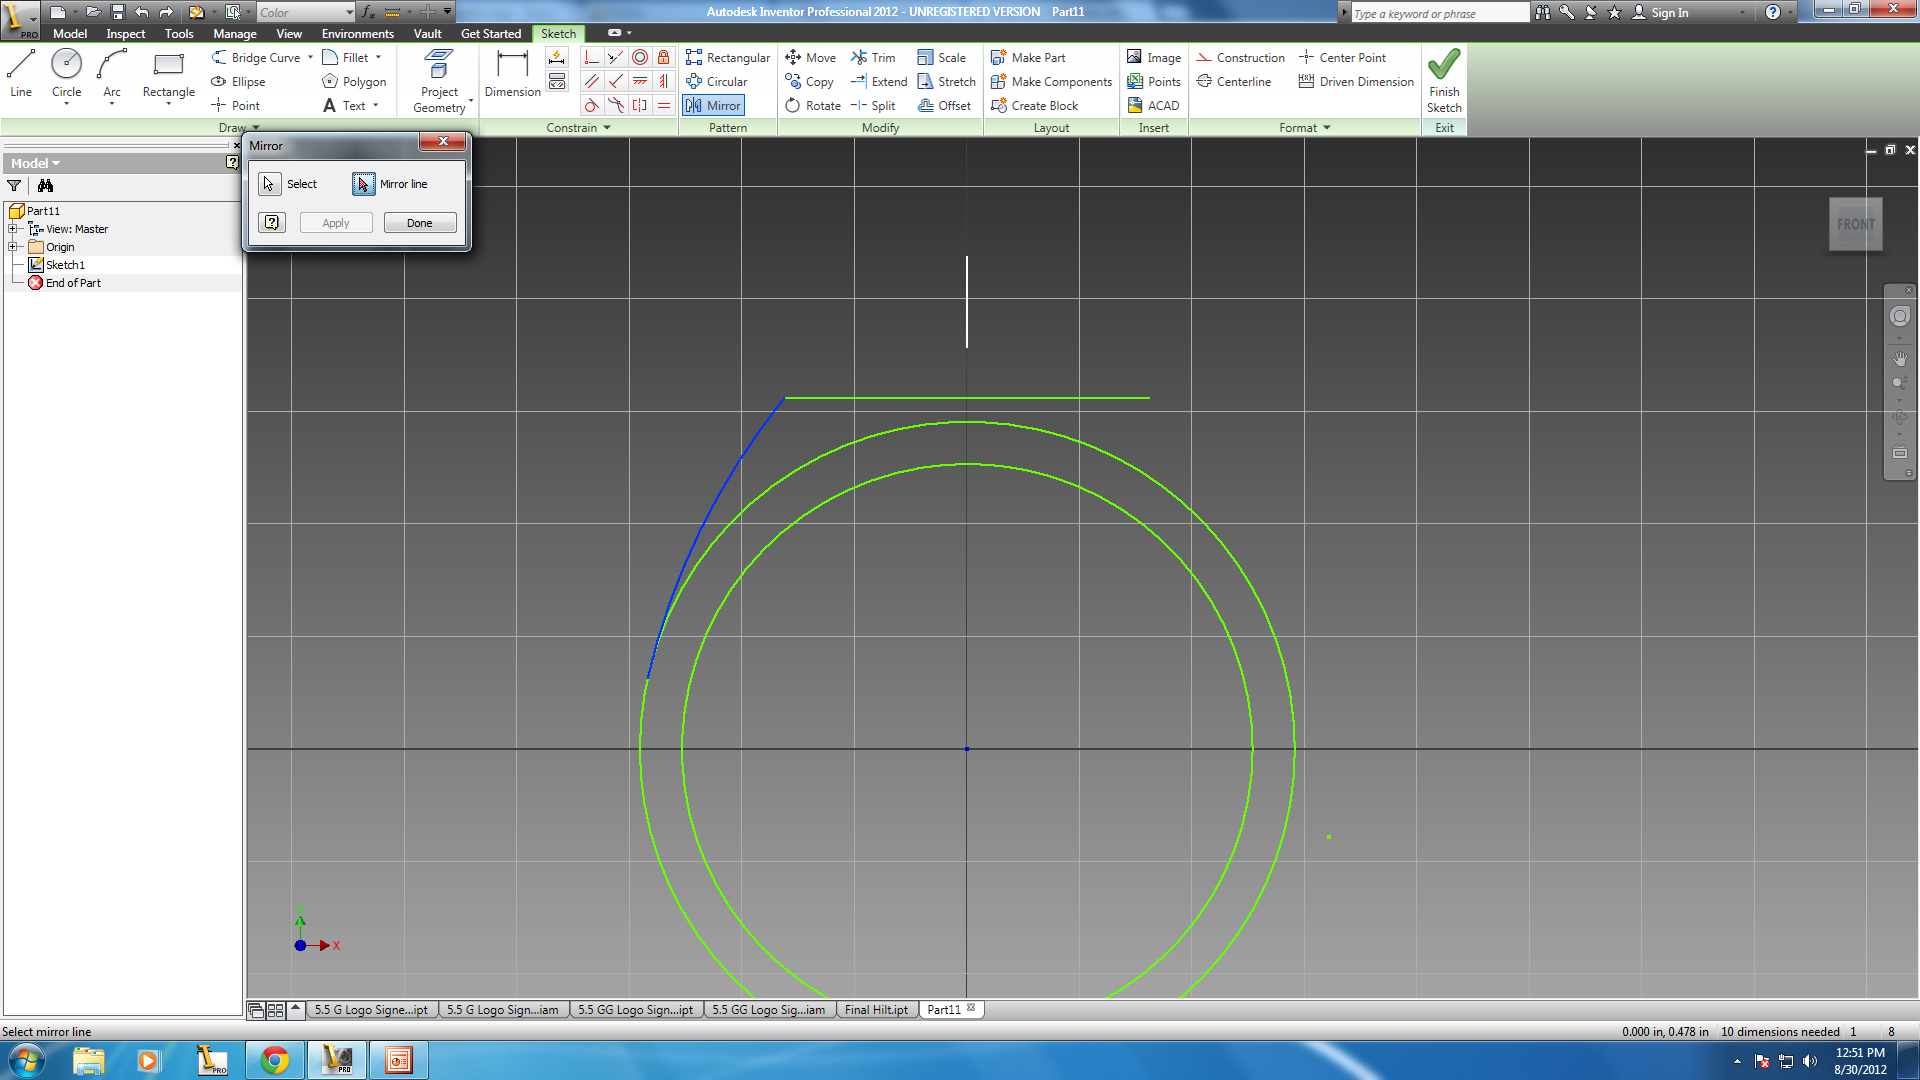The image size is (1920, 1080).
Task: Apply the Symmetric constraint
Action: click(x=640, y=105)
